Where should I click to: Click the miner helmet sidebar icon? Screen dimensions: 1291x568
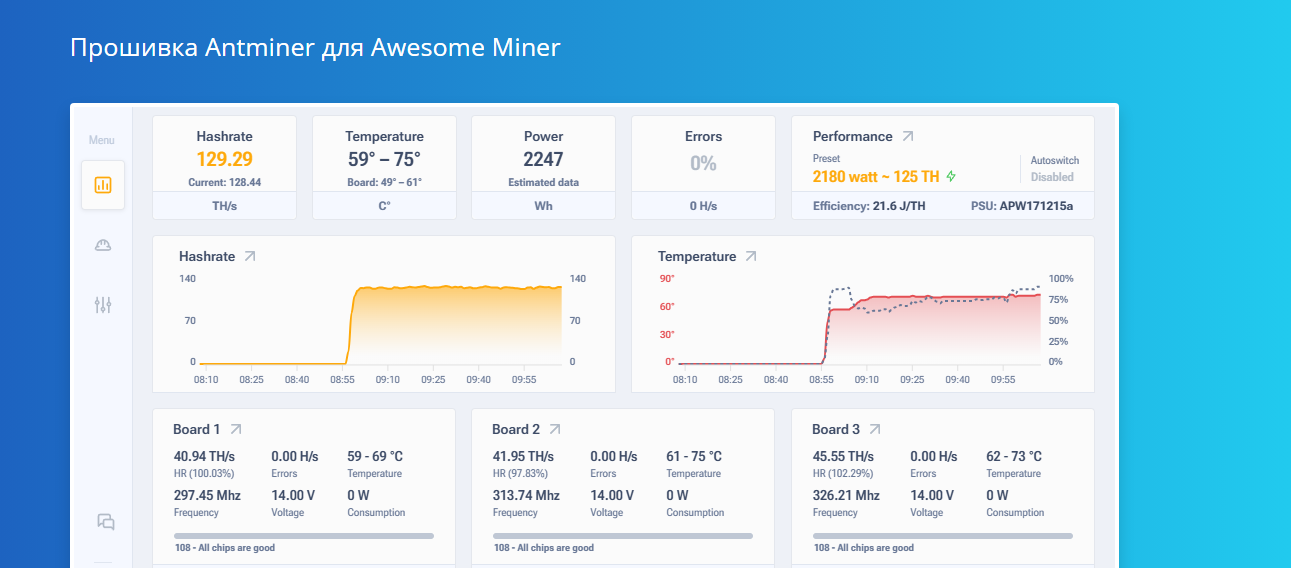click(x=103, y=245)
